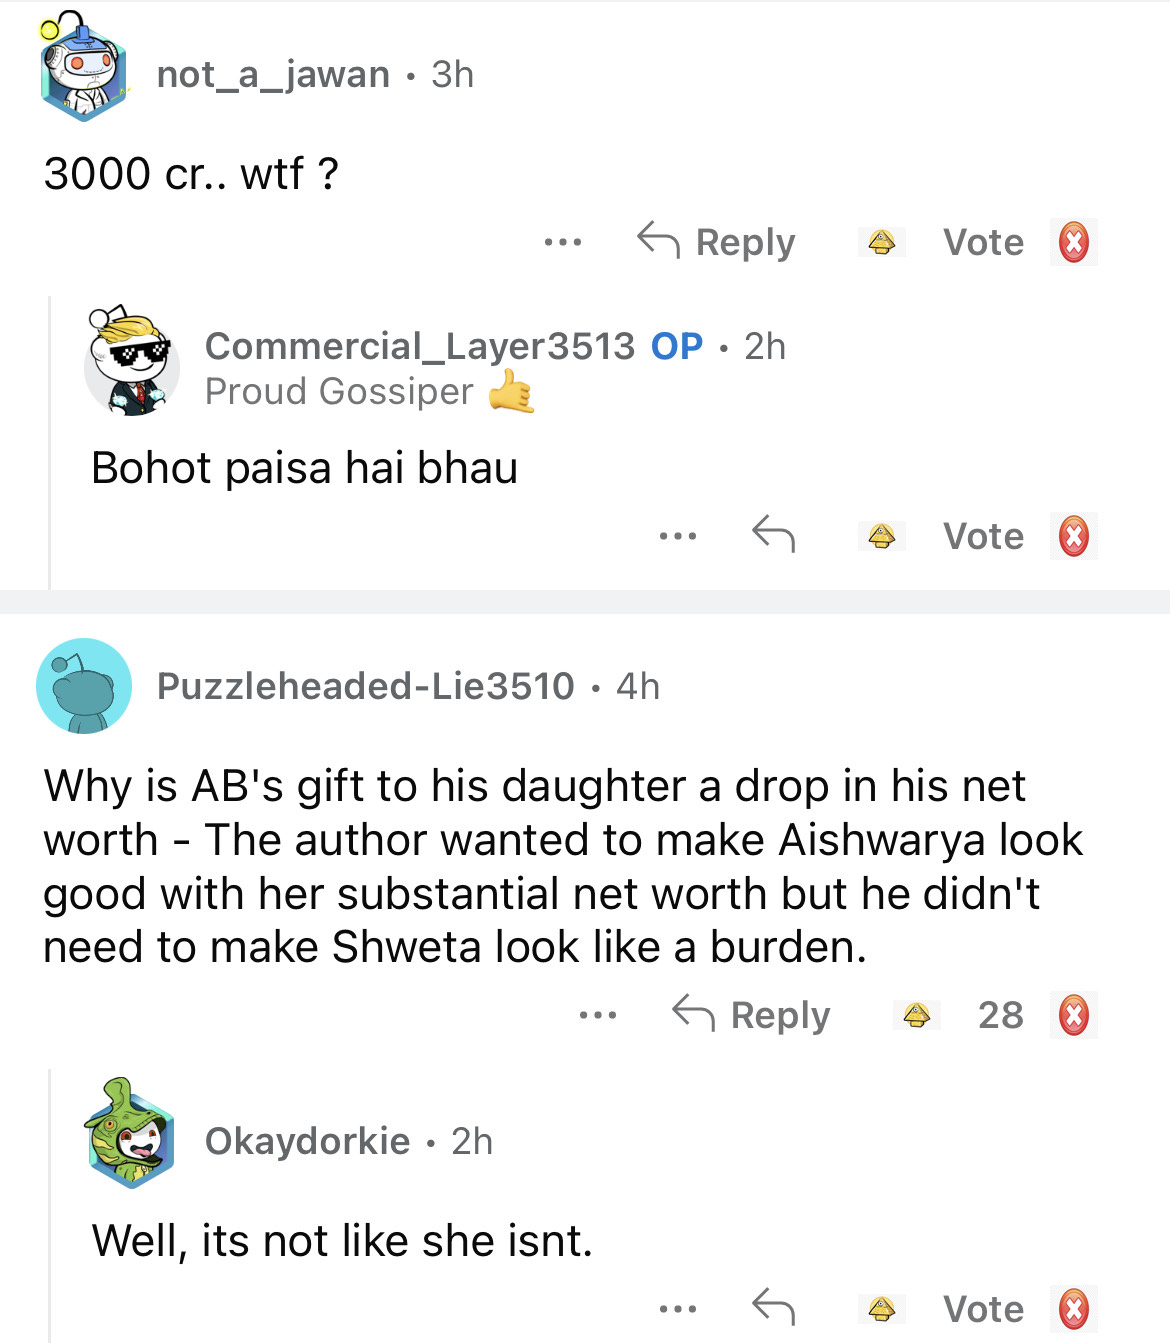Reply to not_a_jawan's '3000 cr' comment
Screen dimensions: 1170x1343
pos(717,242)
